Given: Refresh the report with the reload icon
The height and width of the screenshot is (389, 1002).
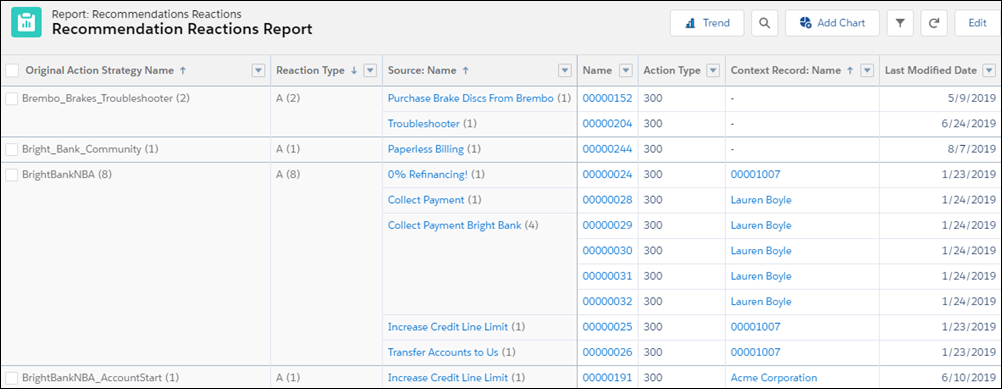Looking at the screenshot, I should pyautogui.click(x=934, y=23).
